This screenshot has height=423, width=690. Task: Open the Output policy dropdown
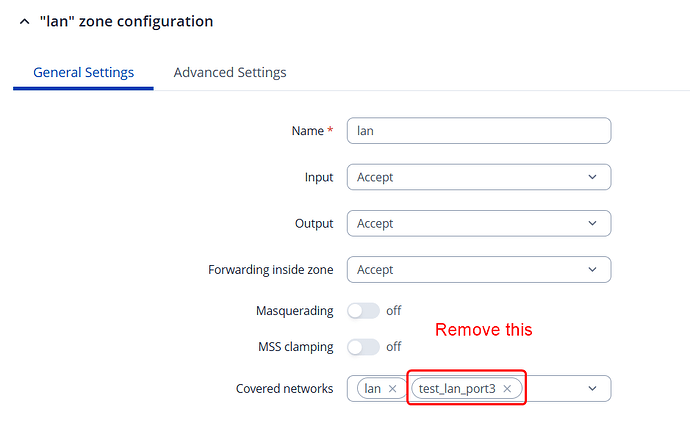point(478,224)
